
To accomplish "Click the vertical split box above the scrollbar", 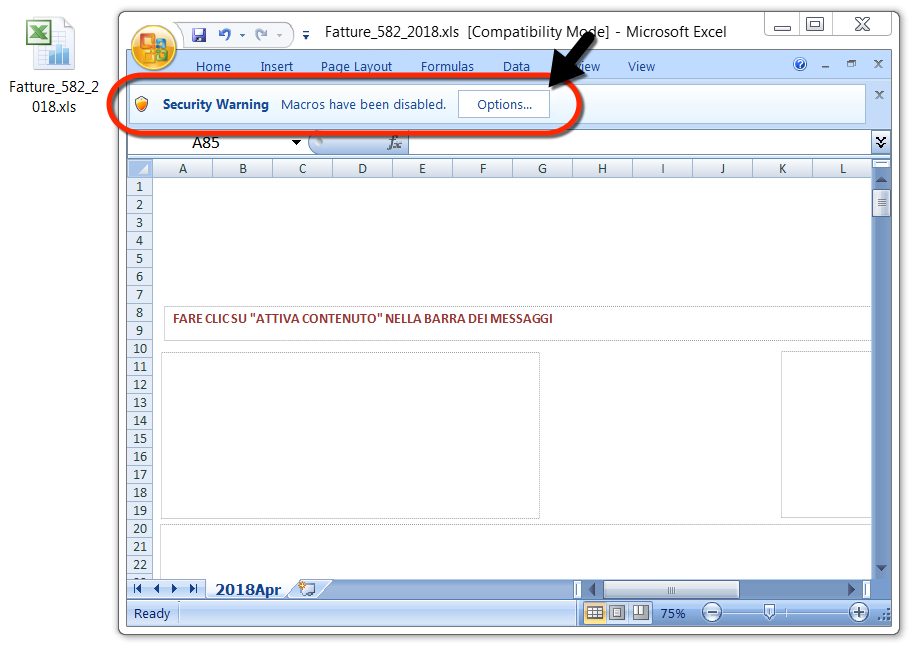I will click(881, 163).
